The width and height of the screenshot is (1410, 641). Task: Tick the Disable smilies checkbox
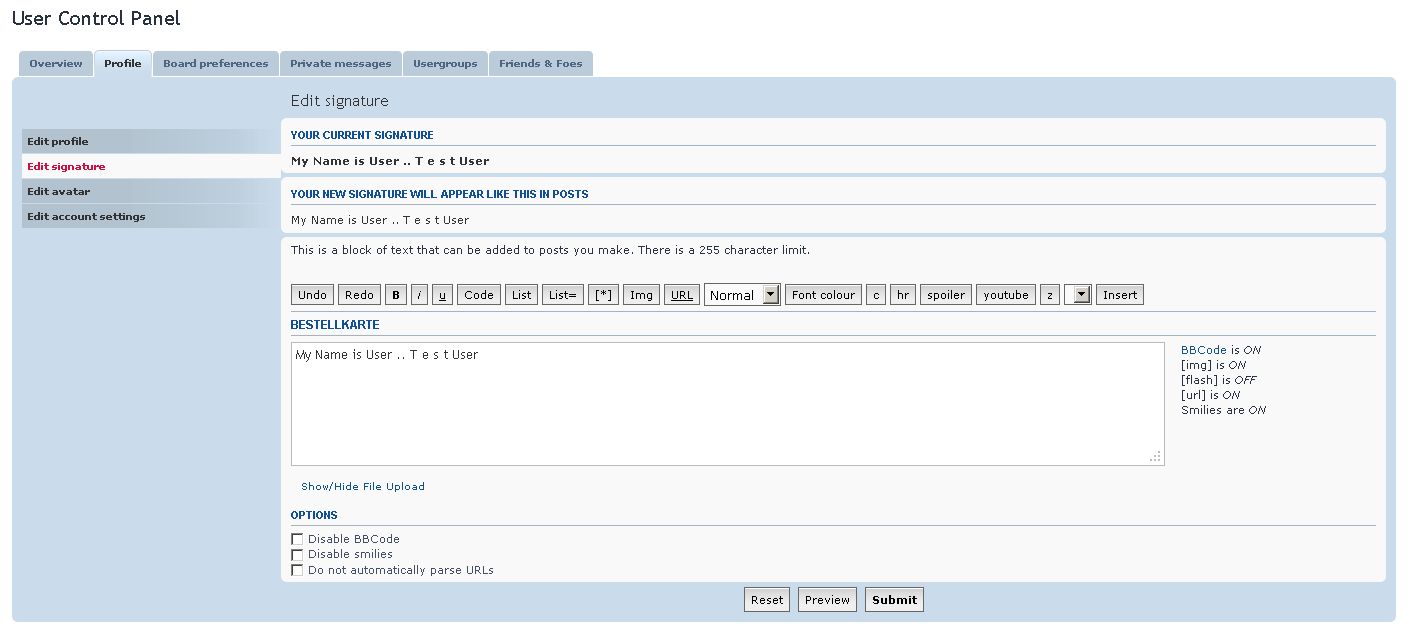coord(297,554)
